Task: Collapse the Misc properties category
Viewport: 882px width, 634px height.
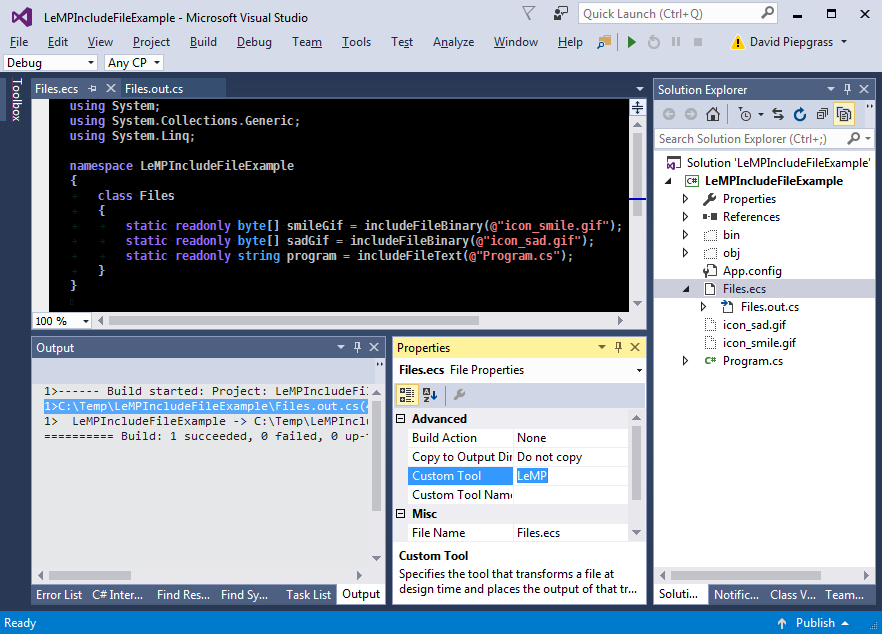Action: pyautogui.click(x=400, y=514)
